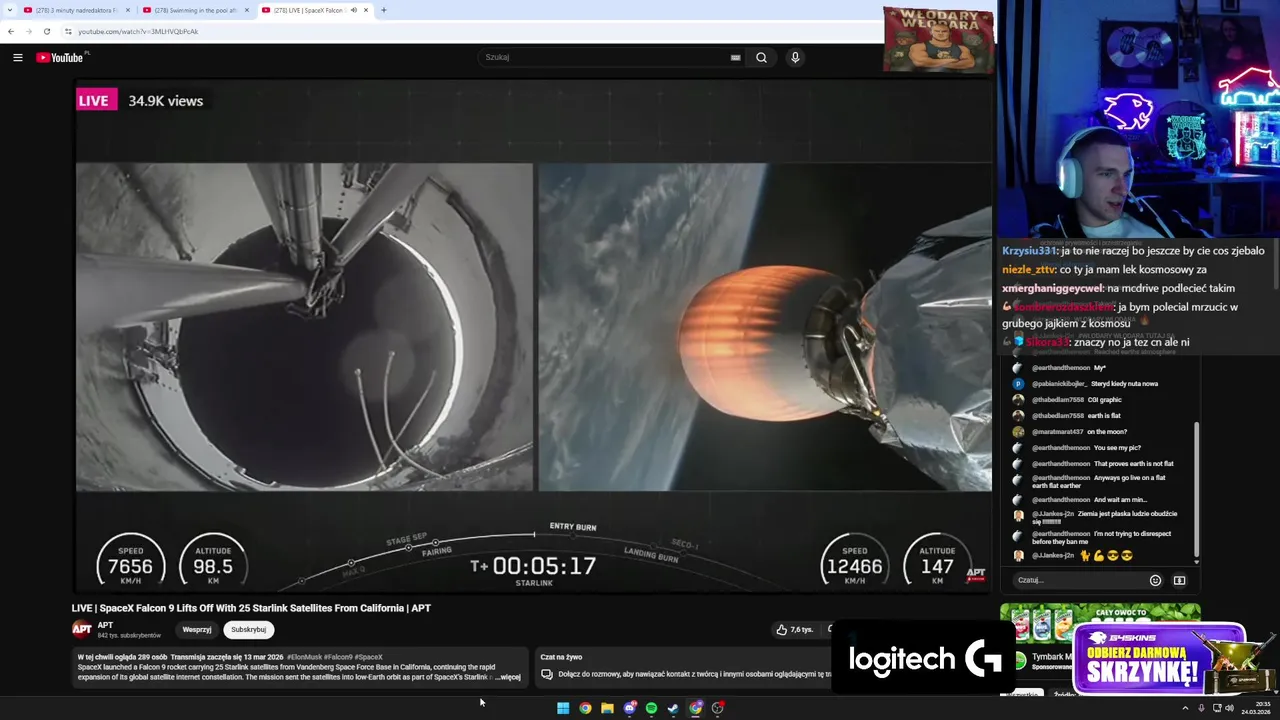This screenshot has width=1280, height=720.
Task: Open the APT channel avatar
Action: point(82,629)
